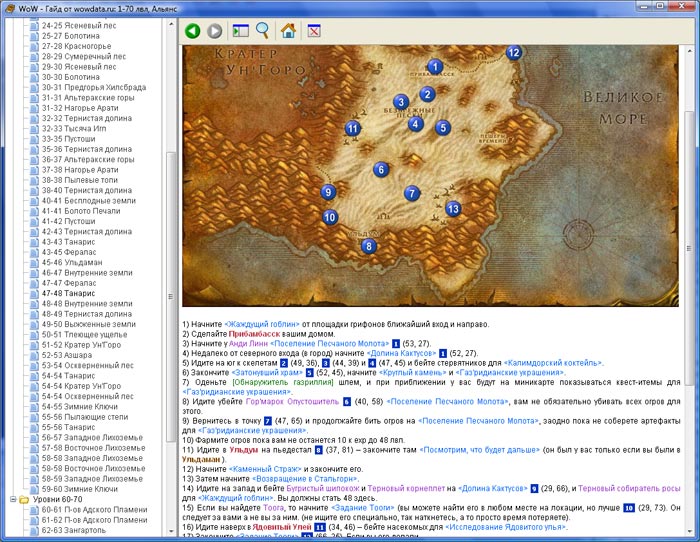
Task: Select 50-51 Тлеющее ущелье
Action: [84, 334]
